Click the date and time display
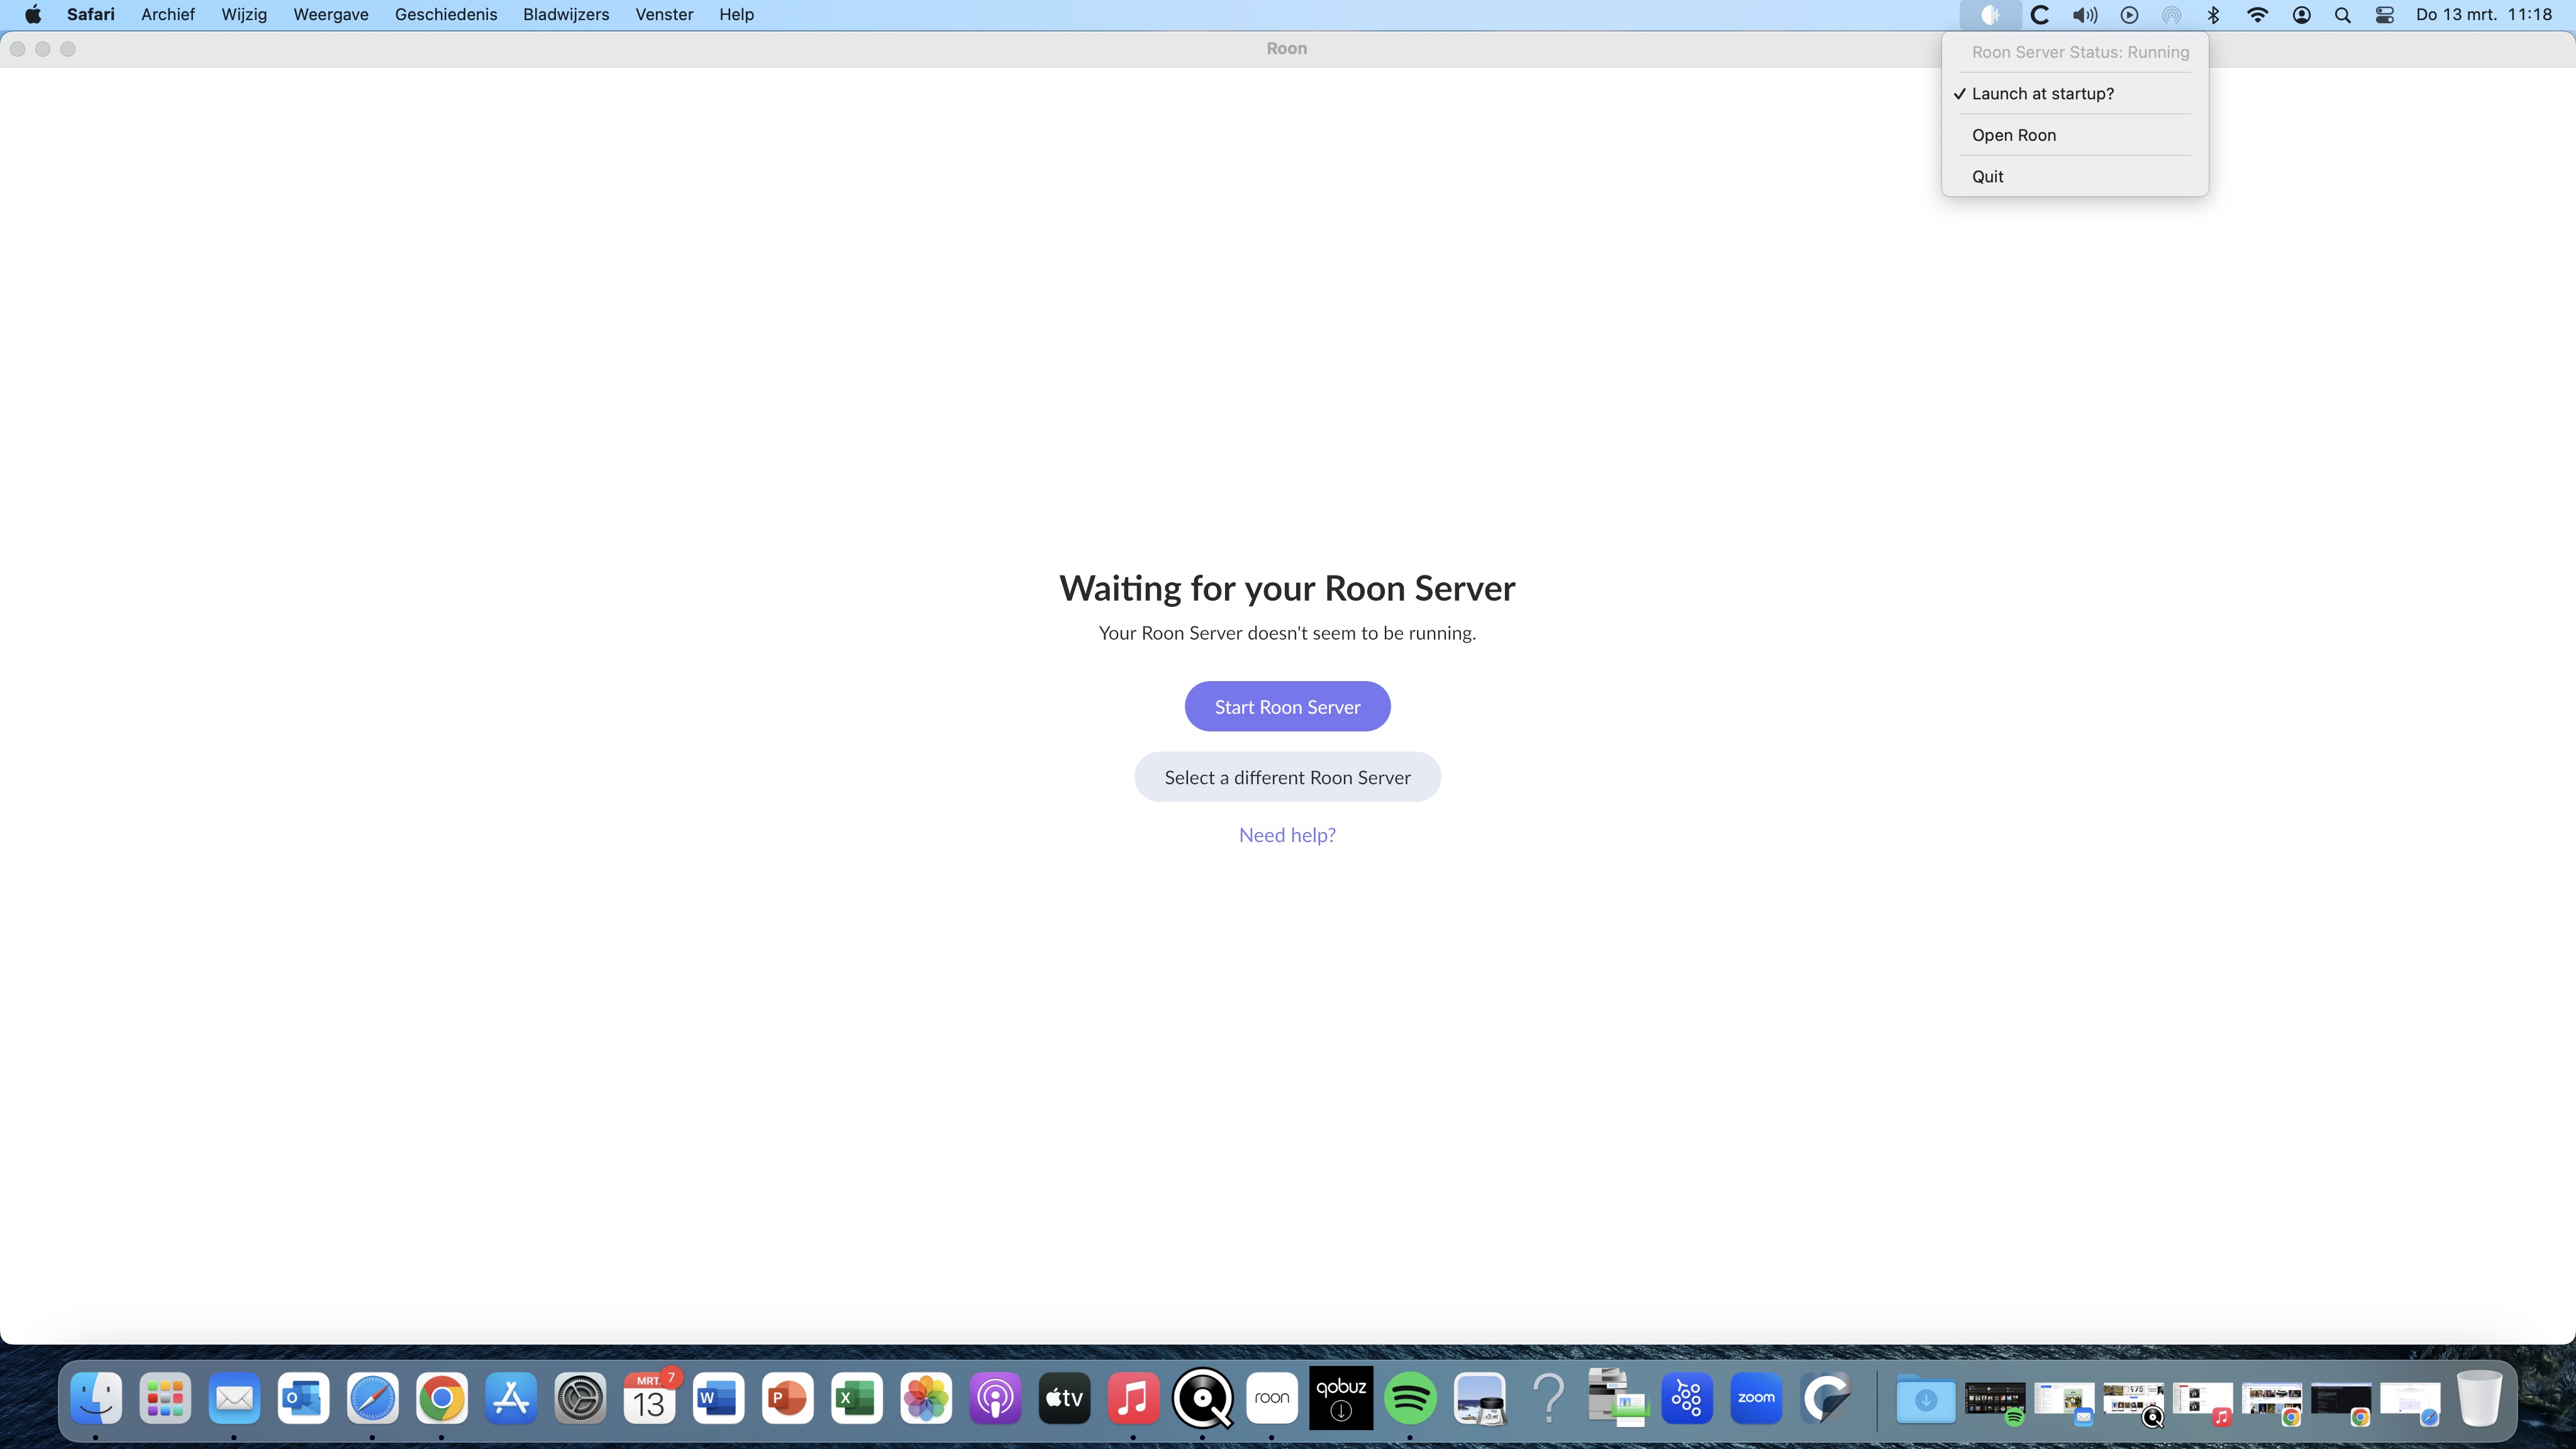Image resolution: width=2576 pixels, height=1449 pixels. [2484, 15]
